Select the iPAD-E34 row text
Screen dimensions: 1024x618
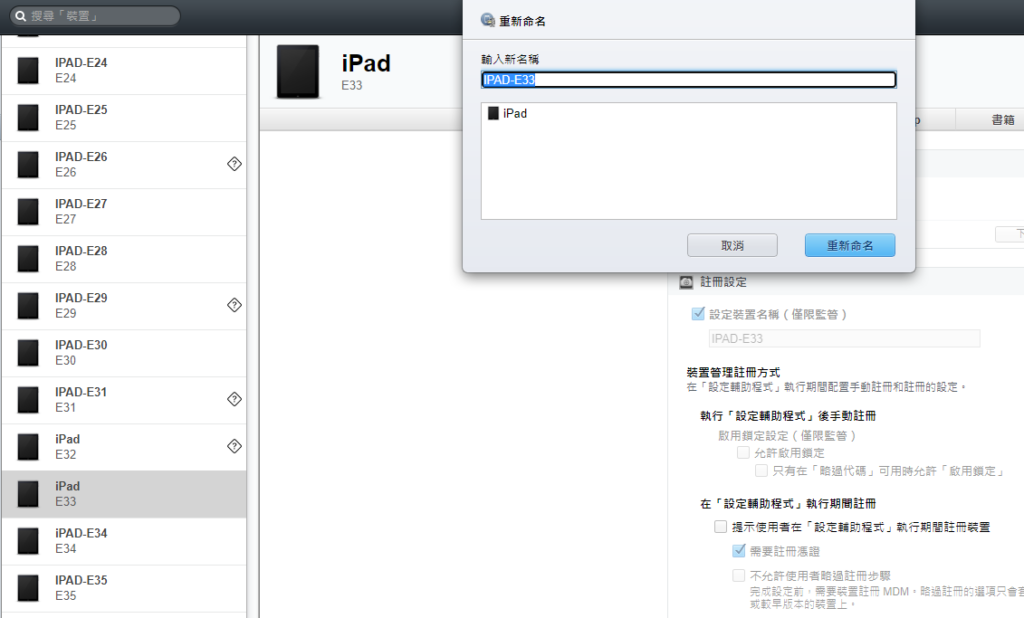click(81, 533)
